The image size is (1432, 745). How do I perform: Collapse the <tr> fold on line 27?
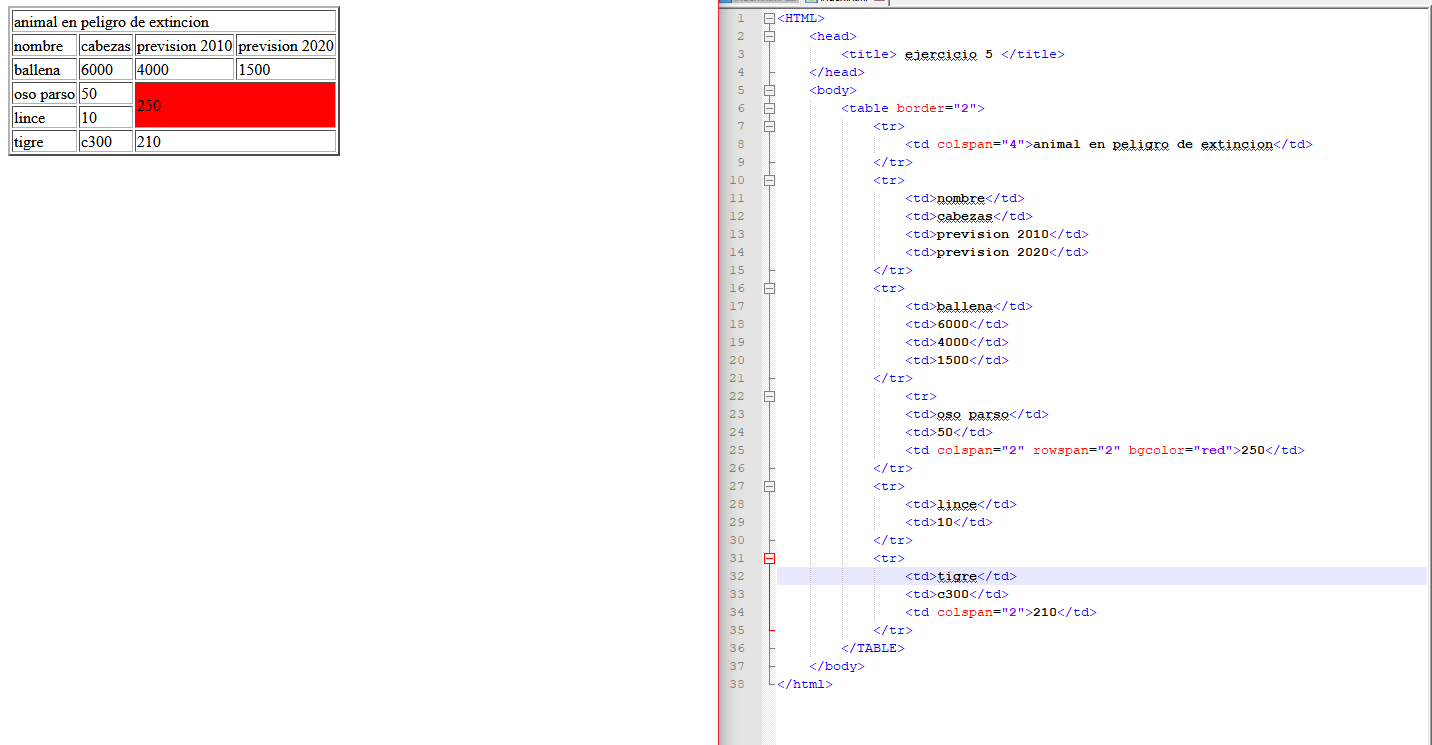(x=769, y=486)
